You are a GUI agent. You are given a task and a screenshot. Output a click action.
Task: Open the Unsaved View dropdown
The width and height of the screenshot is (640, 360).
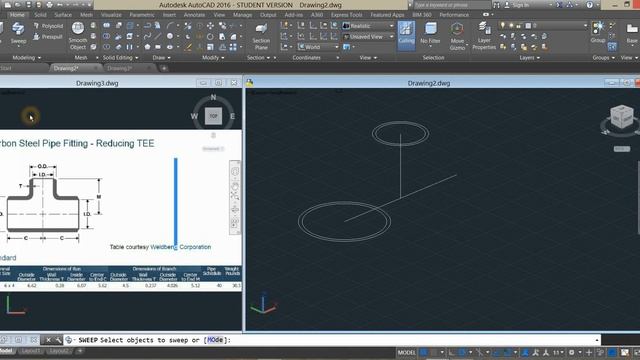(x=369, y=37)
